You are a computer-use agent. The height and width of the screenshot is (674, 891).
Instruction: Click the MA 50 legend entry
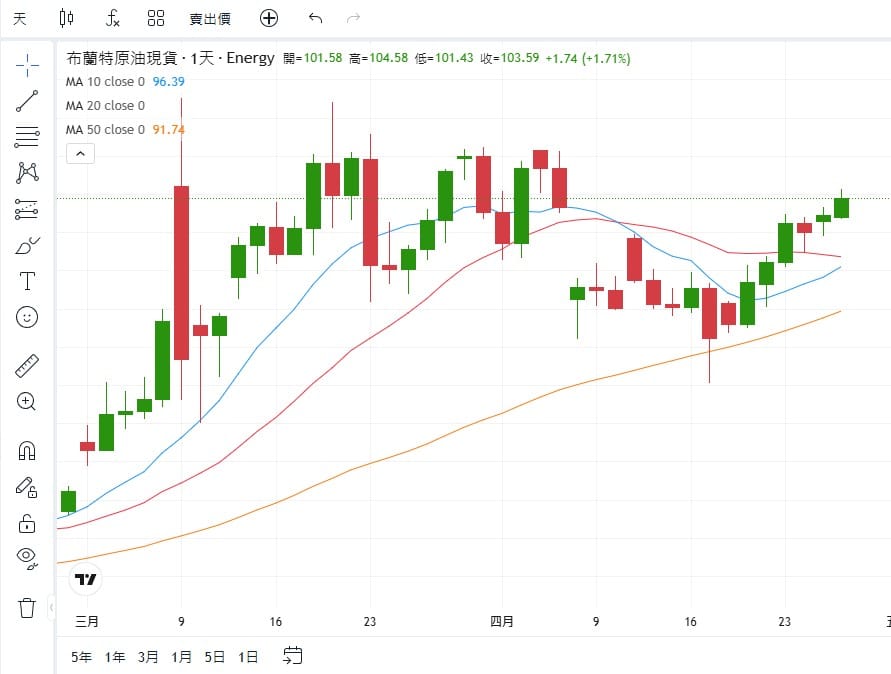(x=106, y=129)
